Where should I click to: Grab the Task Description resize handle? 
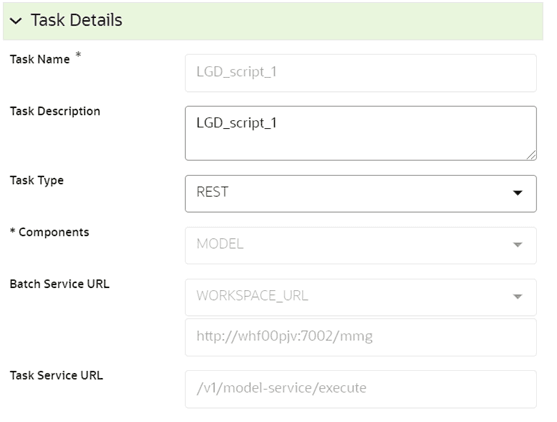pos(531,156)
